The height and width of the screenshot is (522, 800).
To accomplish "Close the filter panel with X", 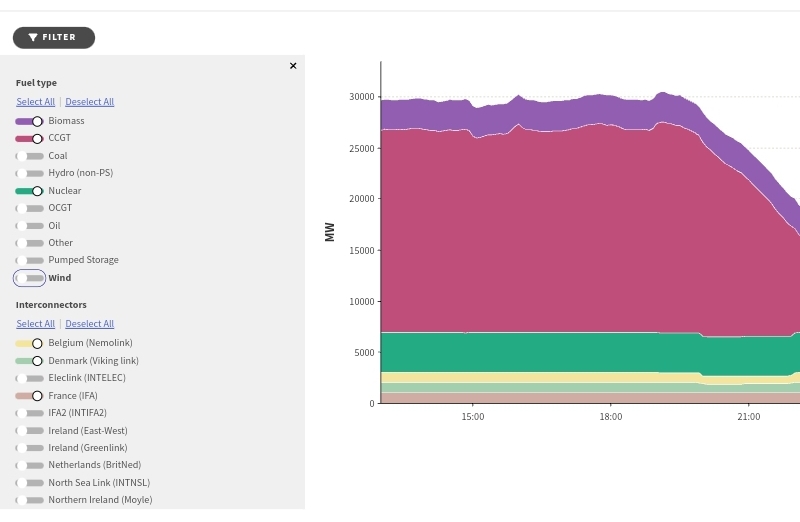I will coord(293,66).
